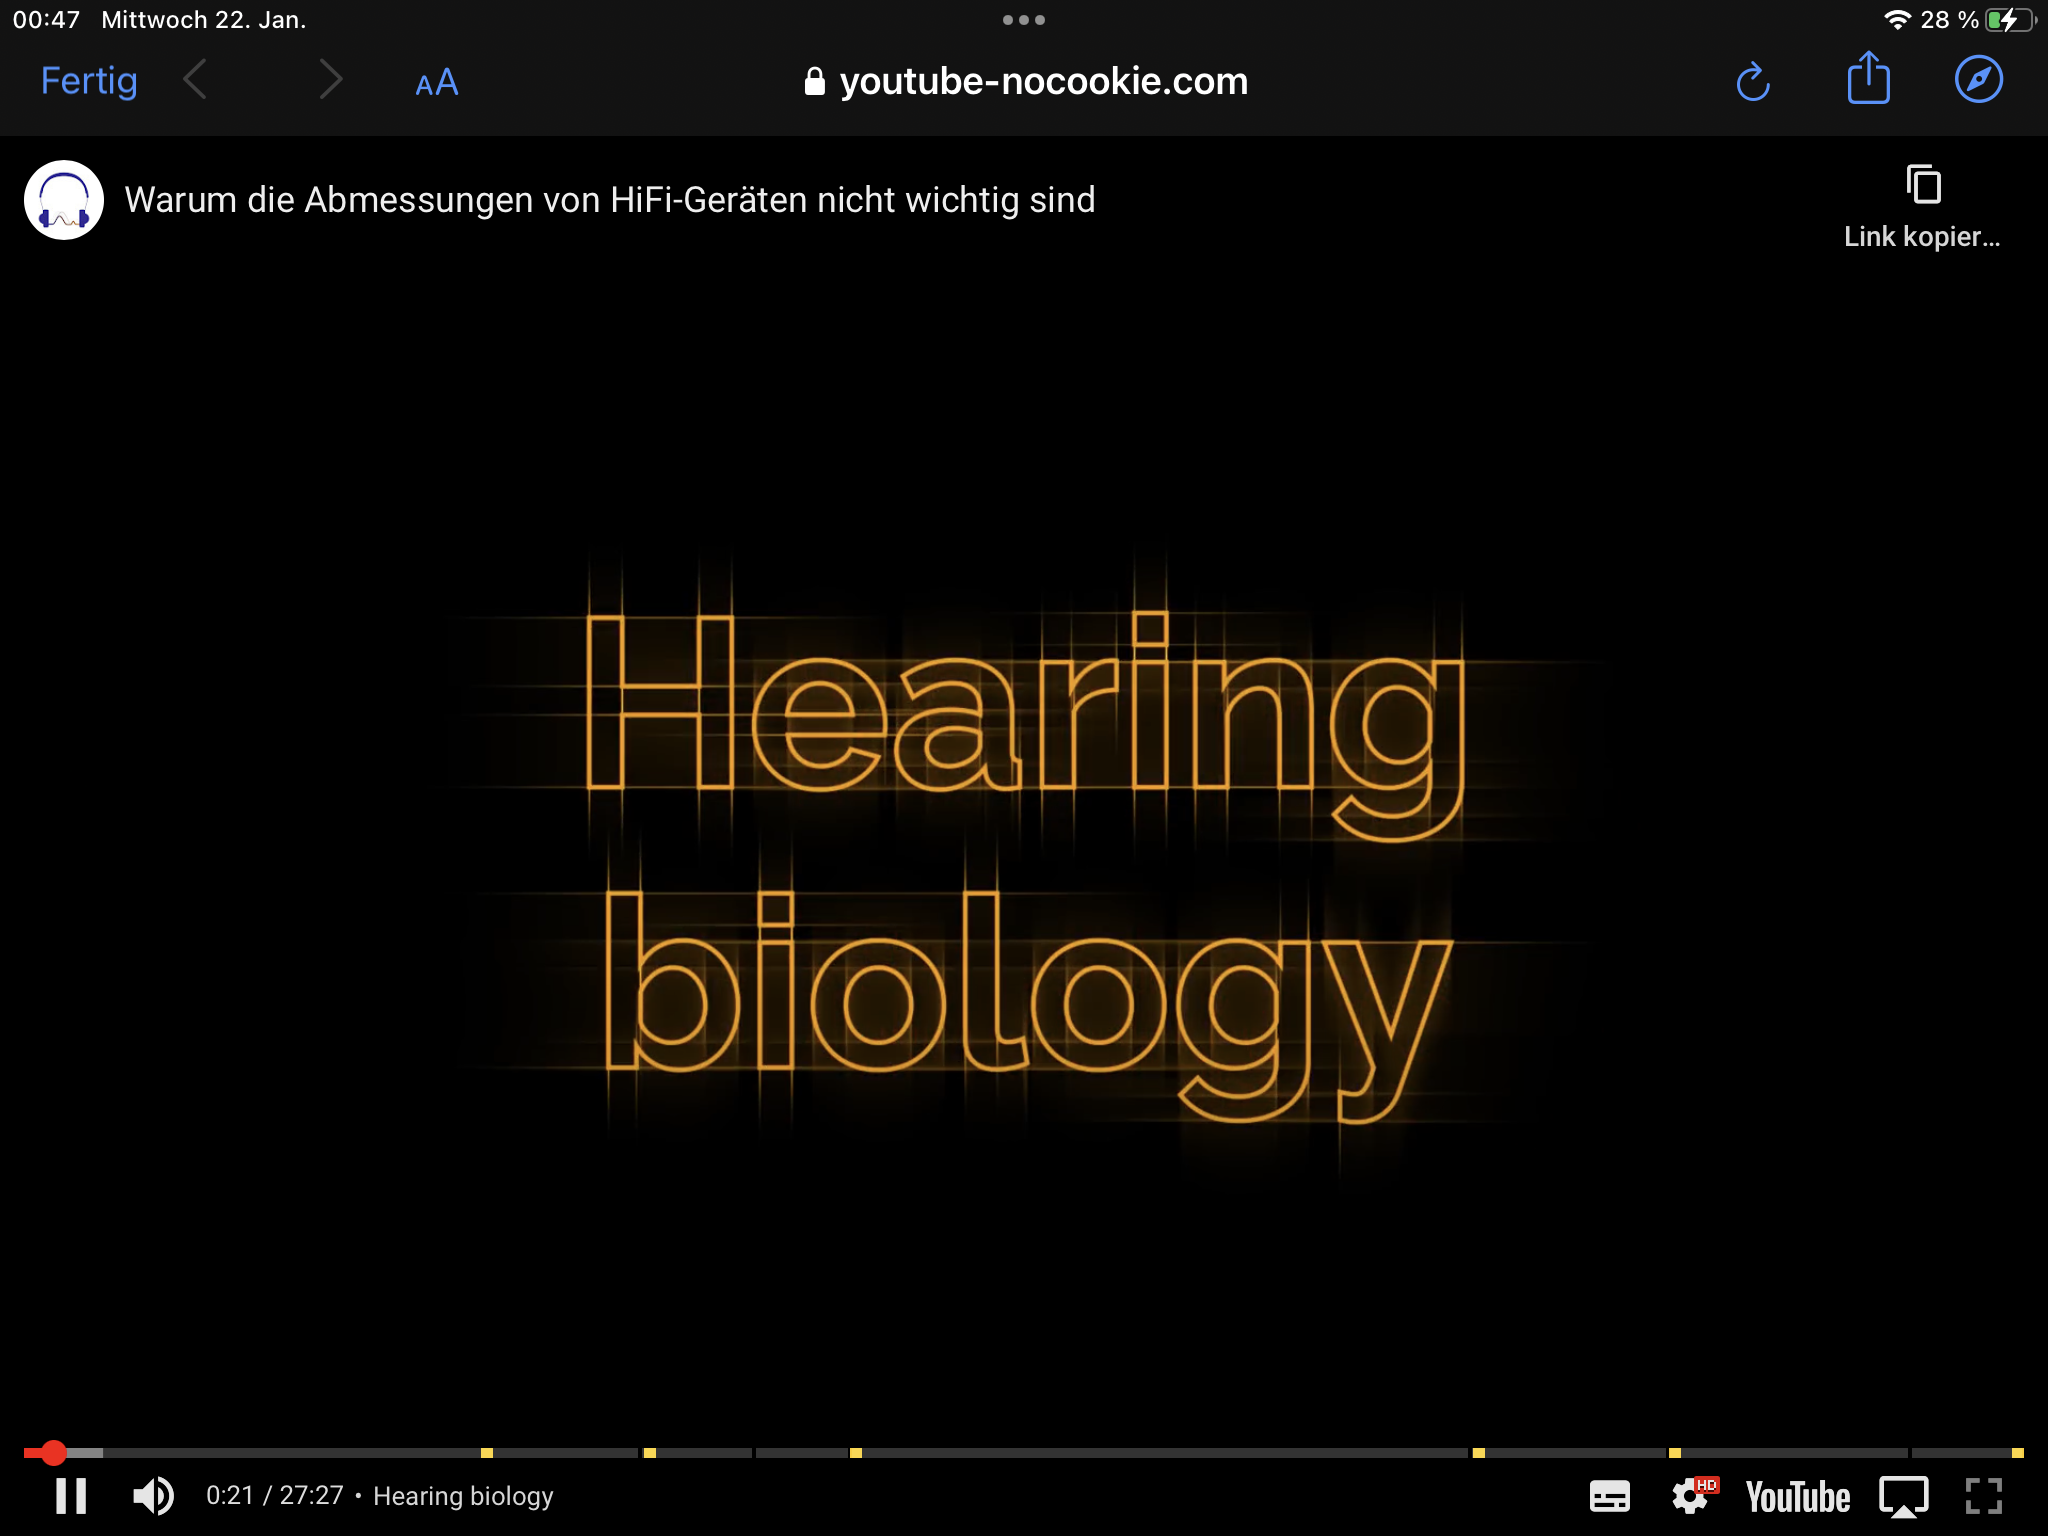This screenshot has height=1536, width=2048.
Task: Toggle subtitles with the captions icon
Action: pyautogui.click(x=1610, y=1497)
